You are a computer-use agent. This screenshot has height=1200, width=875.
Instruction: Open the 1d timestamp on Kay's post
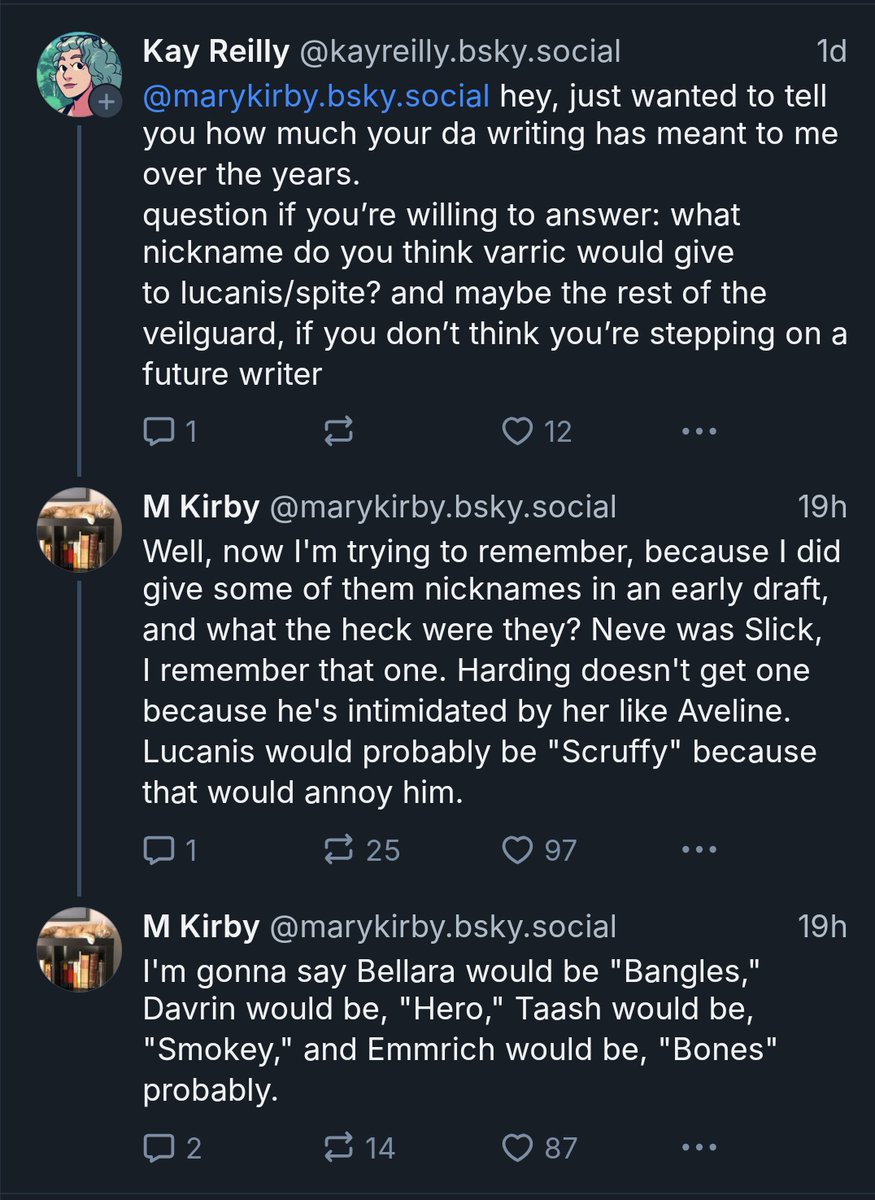[x=830, y=51]
